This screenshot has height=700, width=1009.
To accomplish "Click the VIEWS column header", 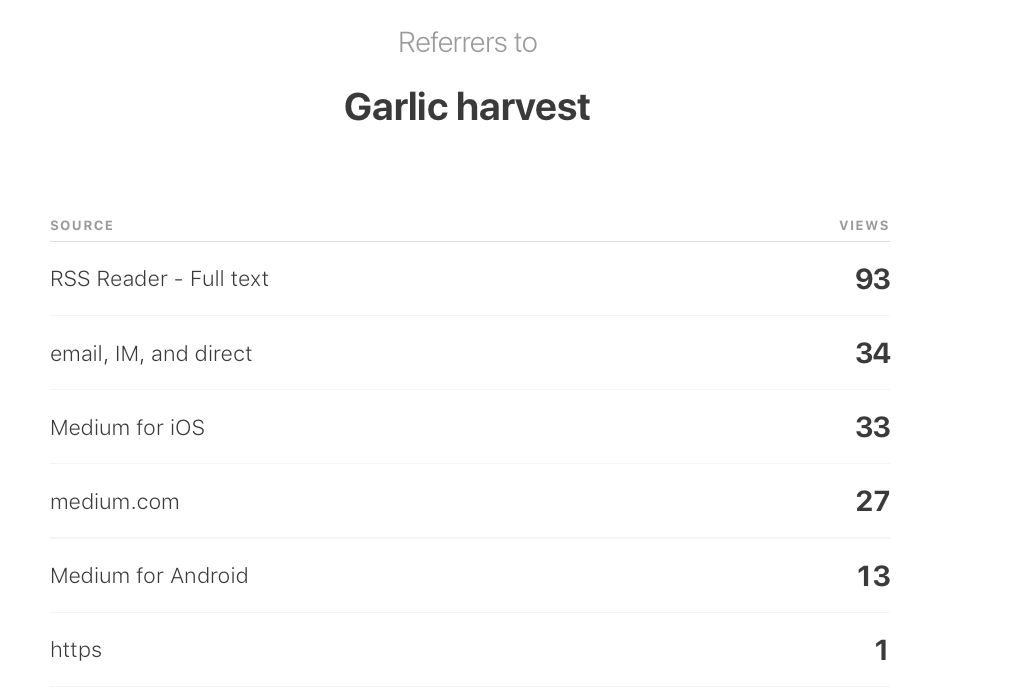I will tap(864, 226).
